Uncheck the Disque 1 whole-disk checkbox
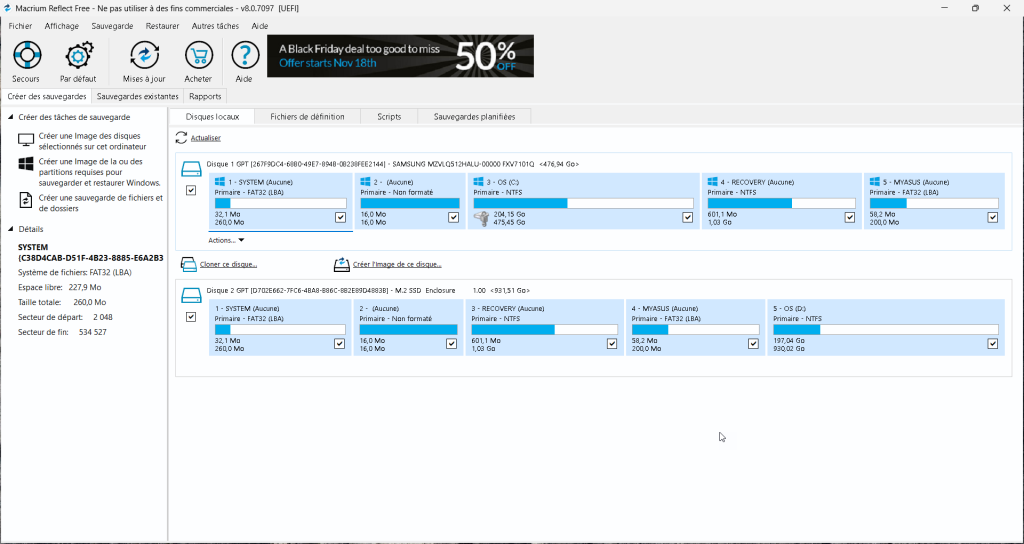The width and height of the screenshot is (1024, 544). point(191,190)
